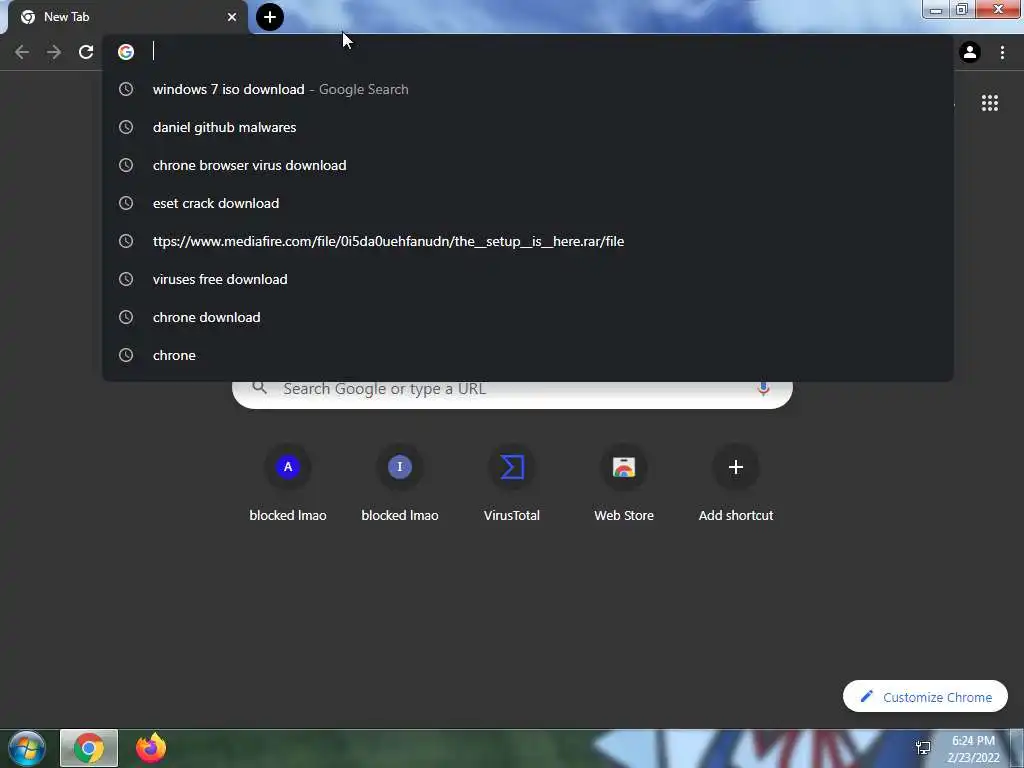Start voice search with microphone icon
The image size is (1024, 768).
click(x=763, y=389)
